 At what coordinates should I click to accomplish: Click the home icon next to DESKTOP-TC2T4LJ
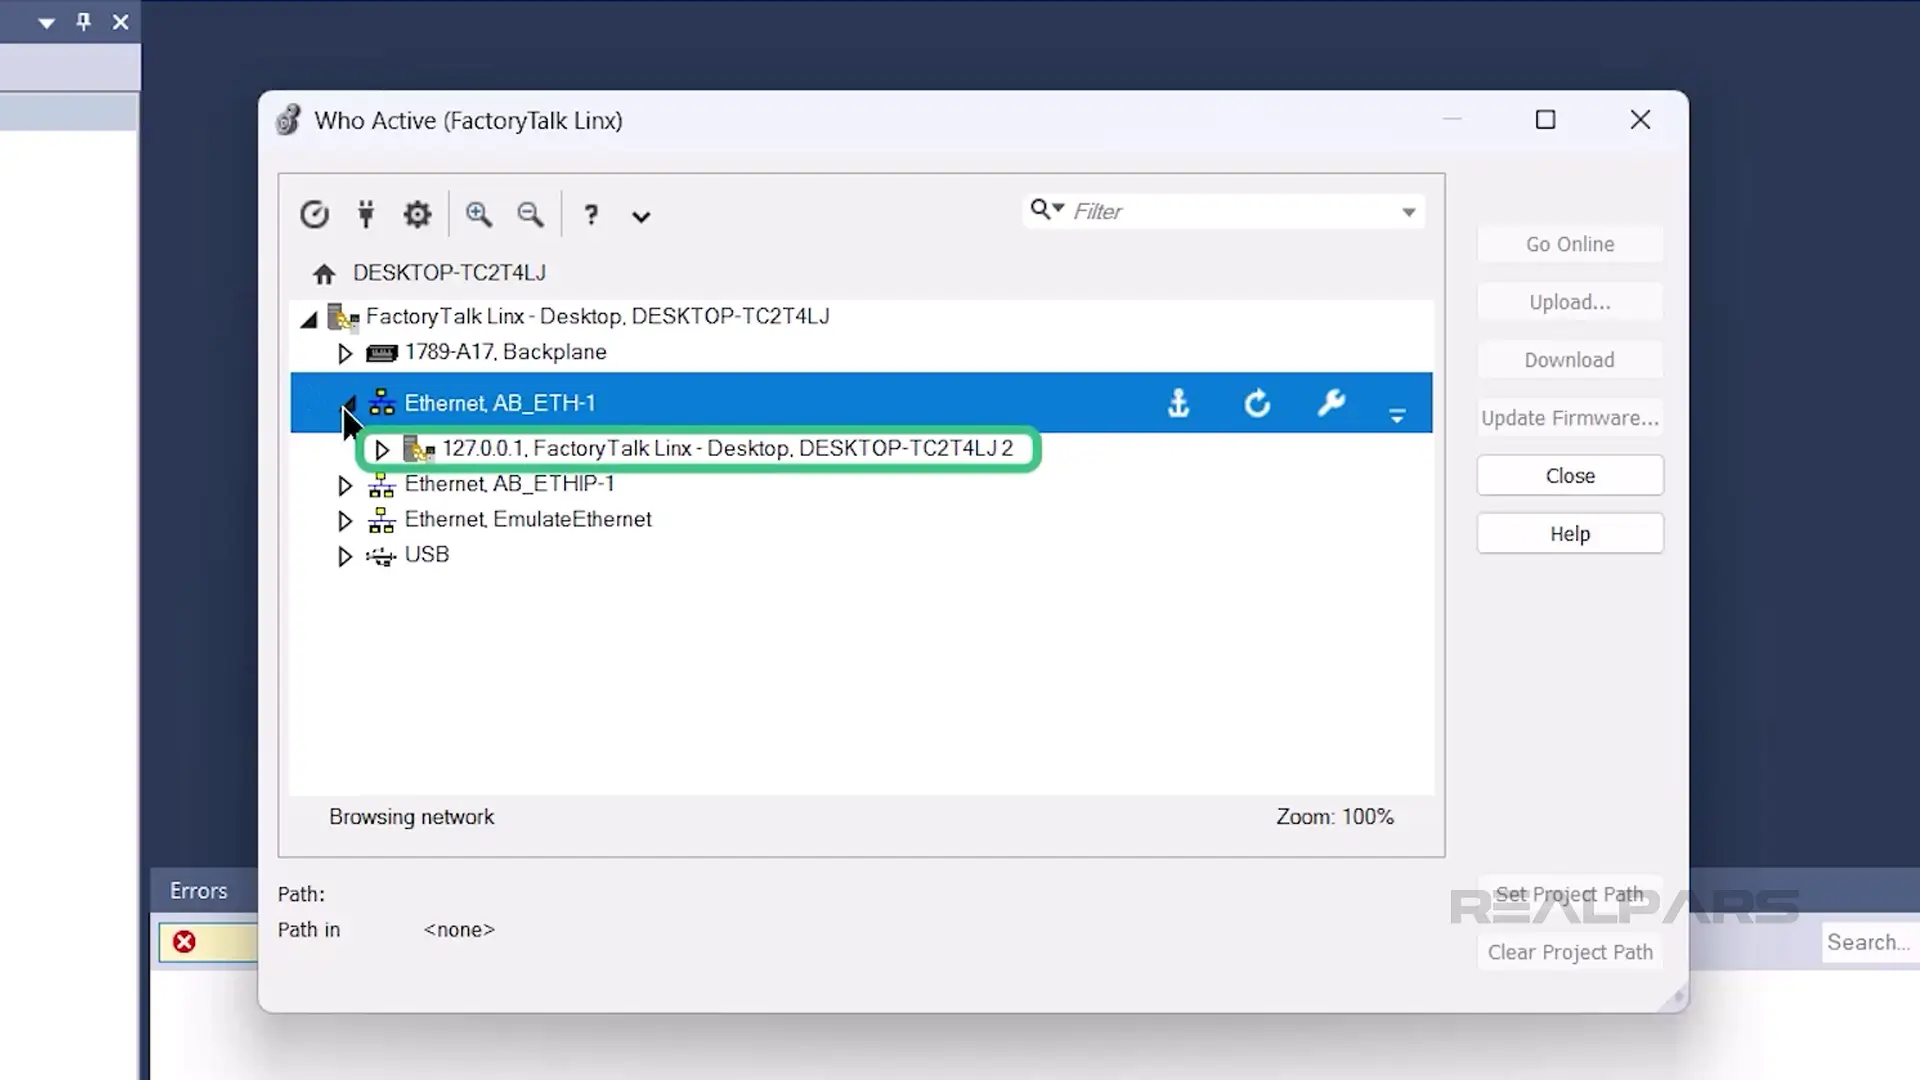tap(323, 273)
